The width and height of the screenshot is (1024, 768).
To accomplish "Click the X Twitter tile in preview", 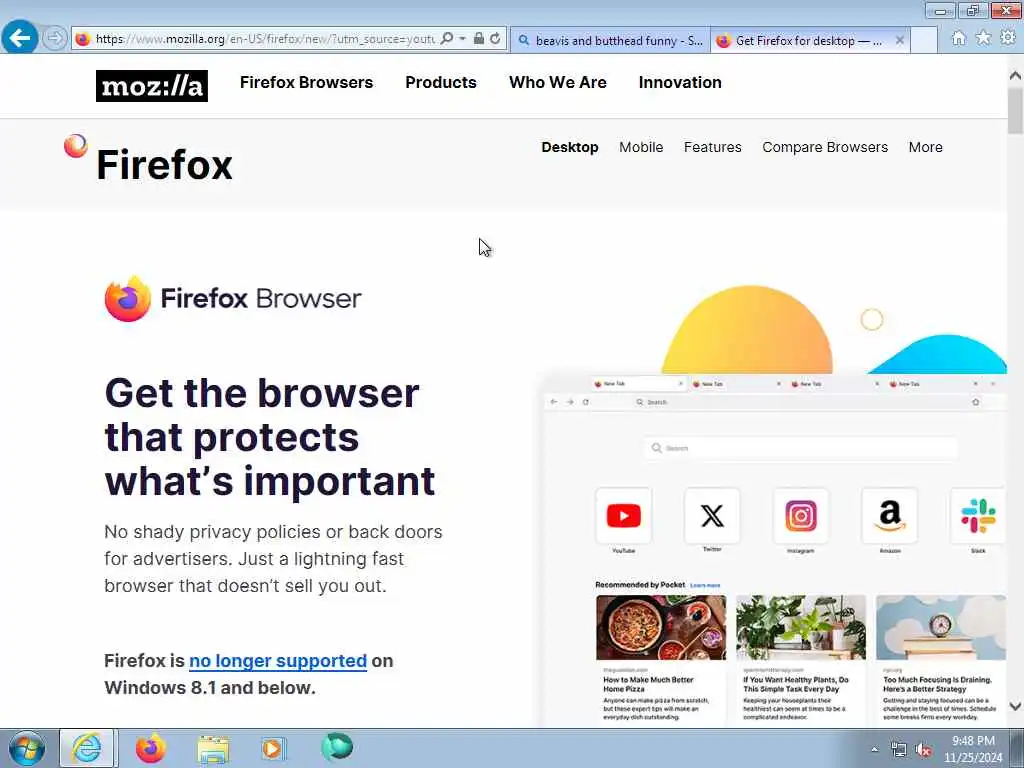I will (x=712, y=516).
